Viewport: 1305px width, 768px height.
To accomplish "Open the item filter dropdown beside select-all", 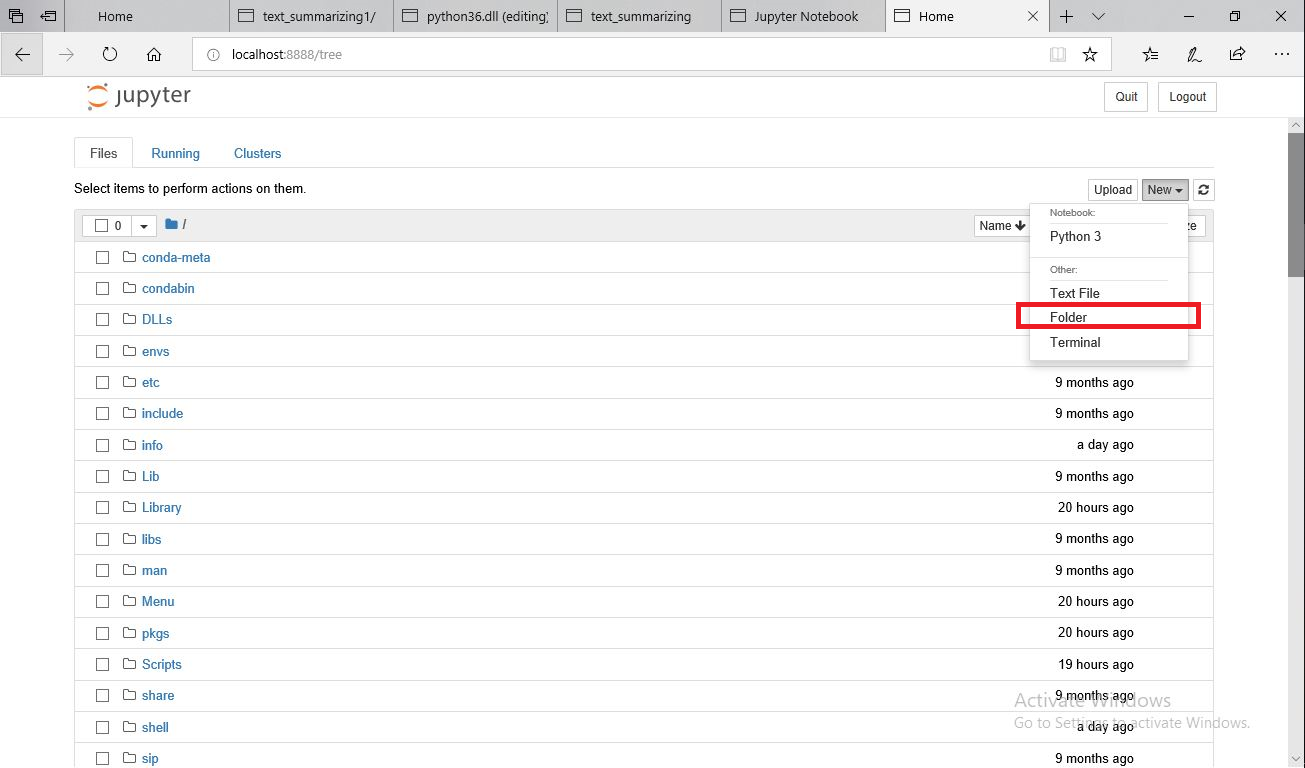I will point(143,225).
